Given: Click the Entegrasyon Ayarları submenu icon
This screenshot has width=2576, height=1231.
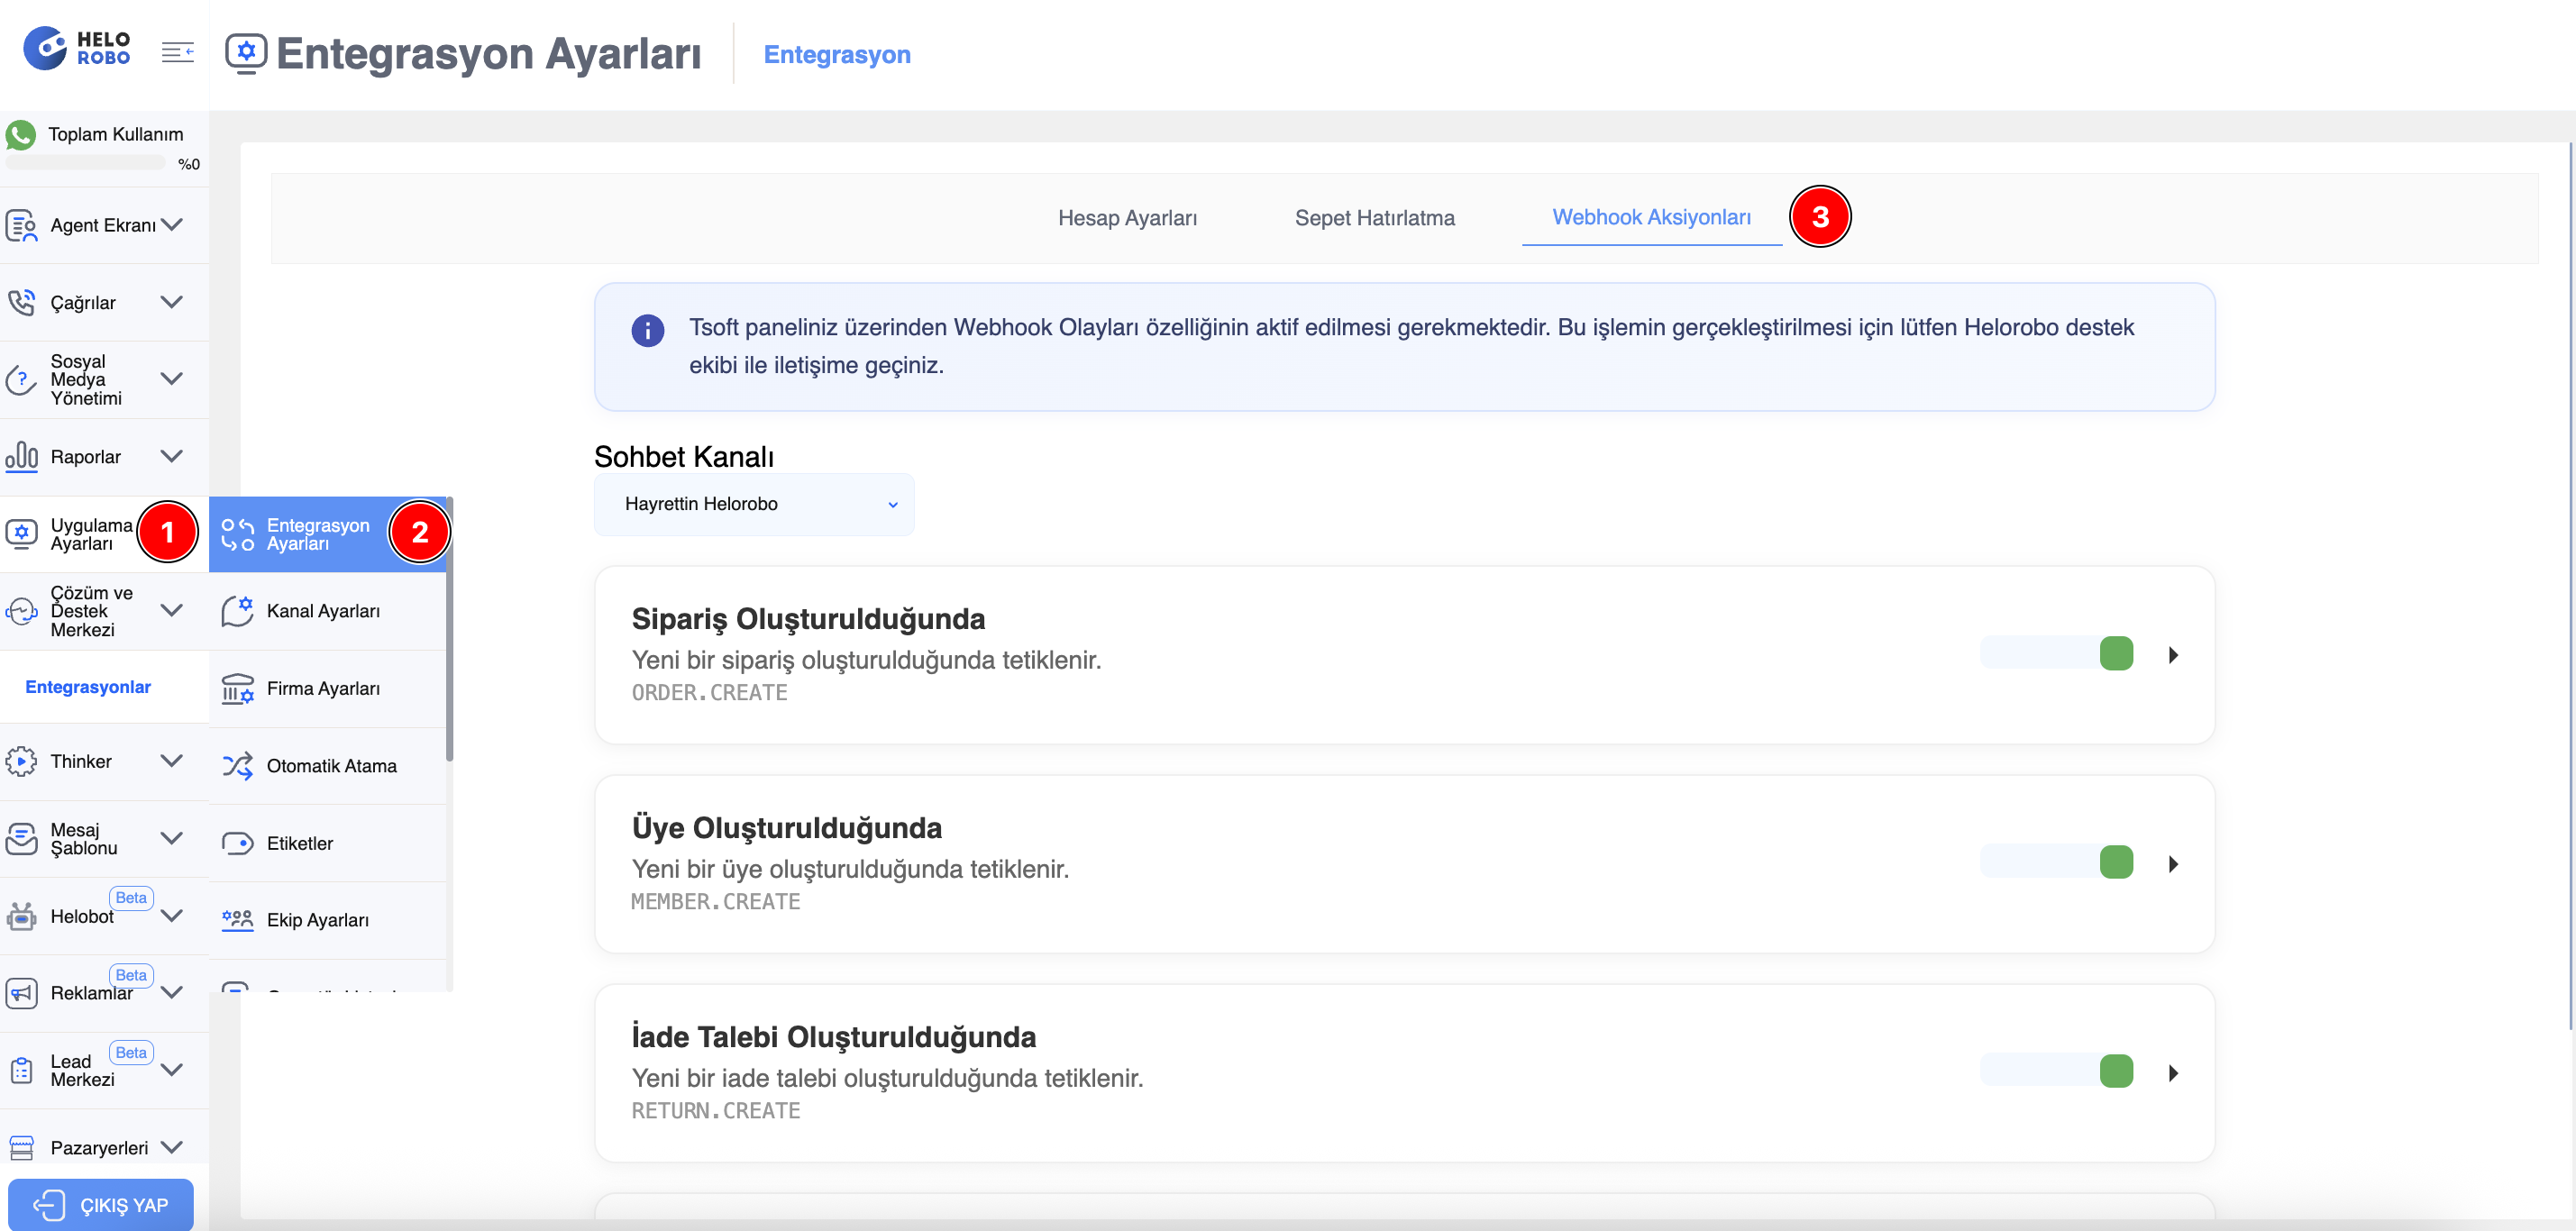Looking at the screenshot, I should click(237, 534).
